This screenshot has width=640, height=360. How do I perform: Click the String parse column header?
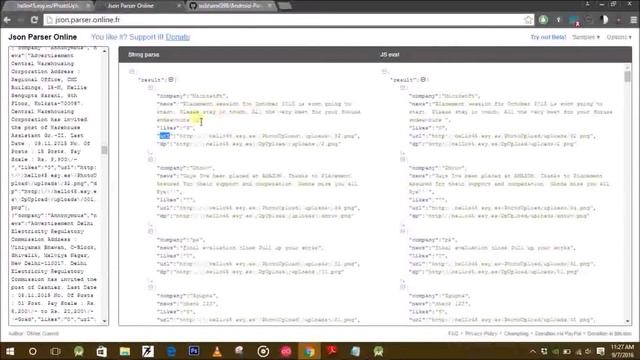144,55
